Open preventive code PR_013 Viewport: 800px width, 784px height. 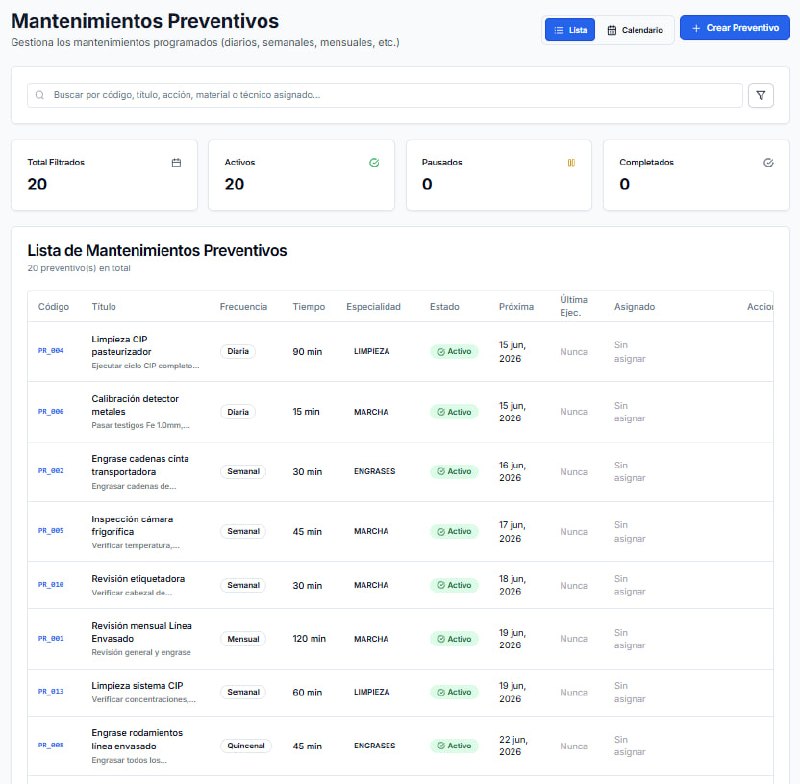[x=51, y=692]
